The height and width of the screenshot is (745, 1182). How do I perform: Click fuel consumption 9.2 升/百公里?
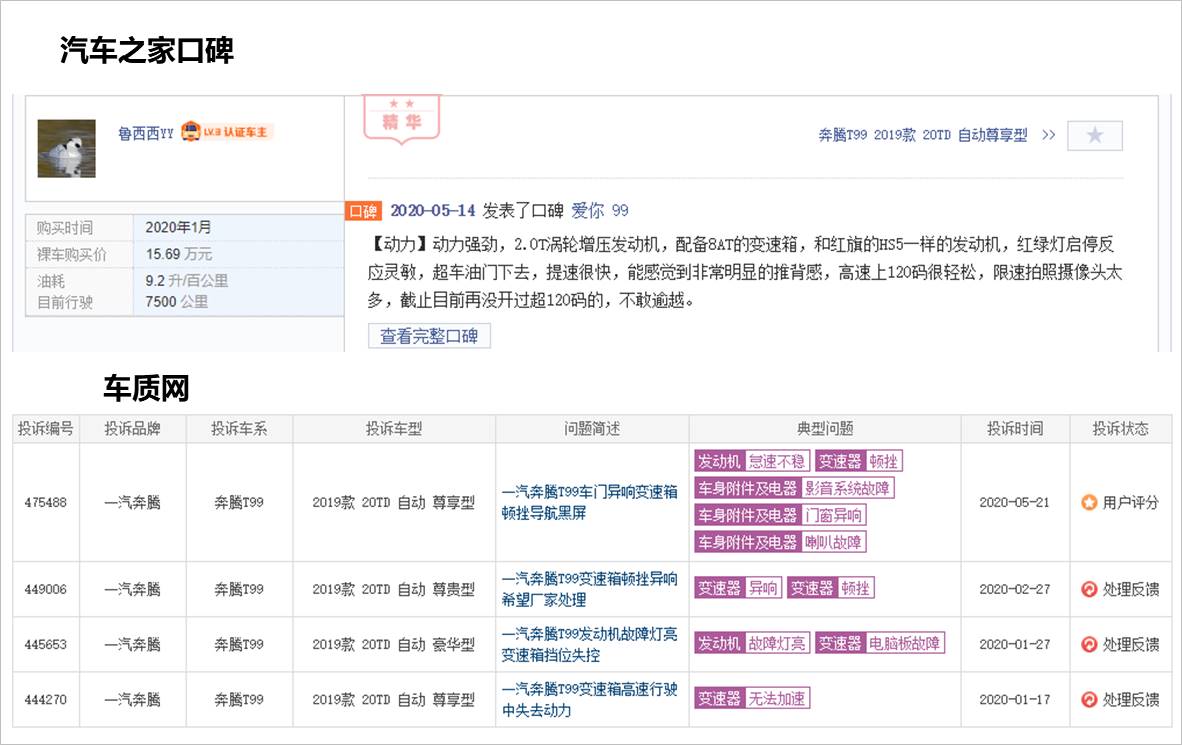click(186, 281)
